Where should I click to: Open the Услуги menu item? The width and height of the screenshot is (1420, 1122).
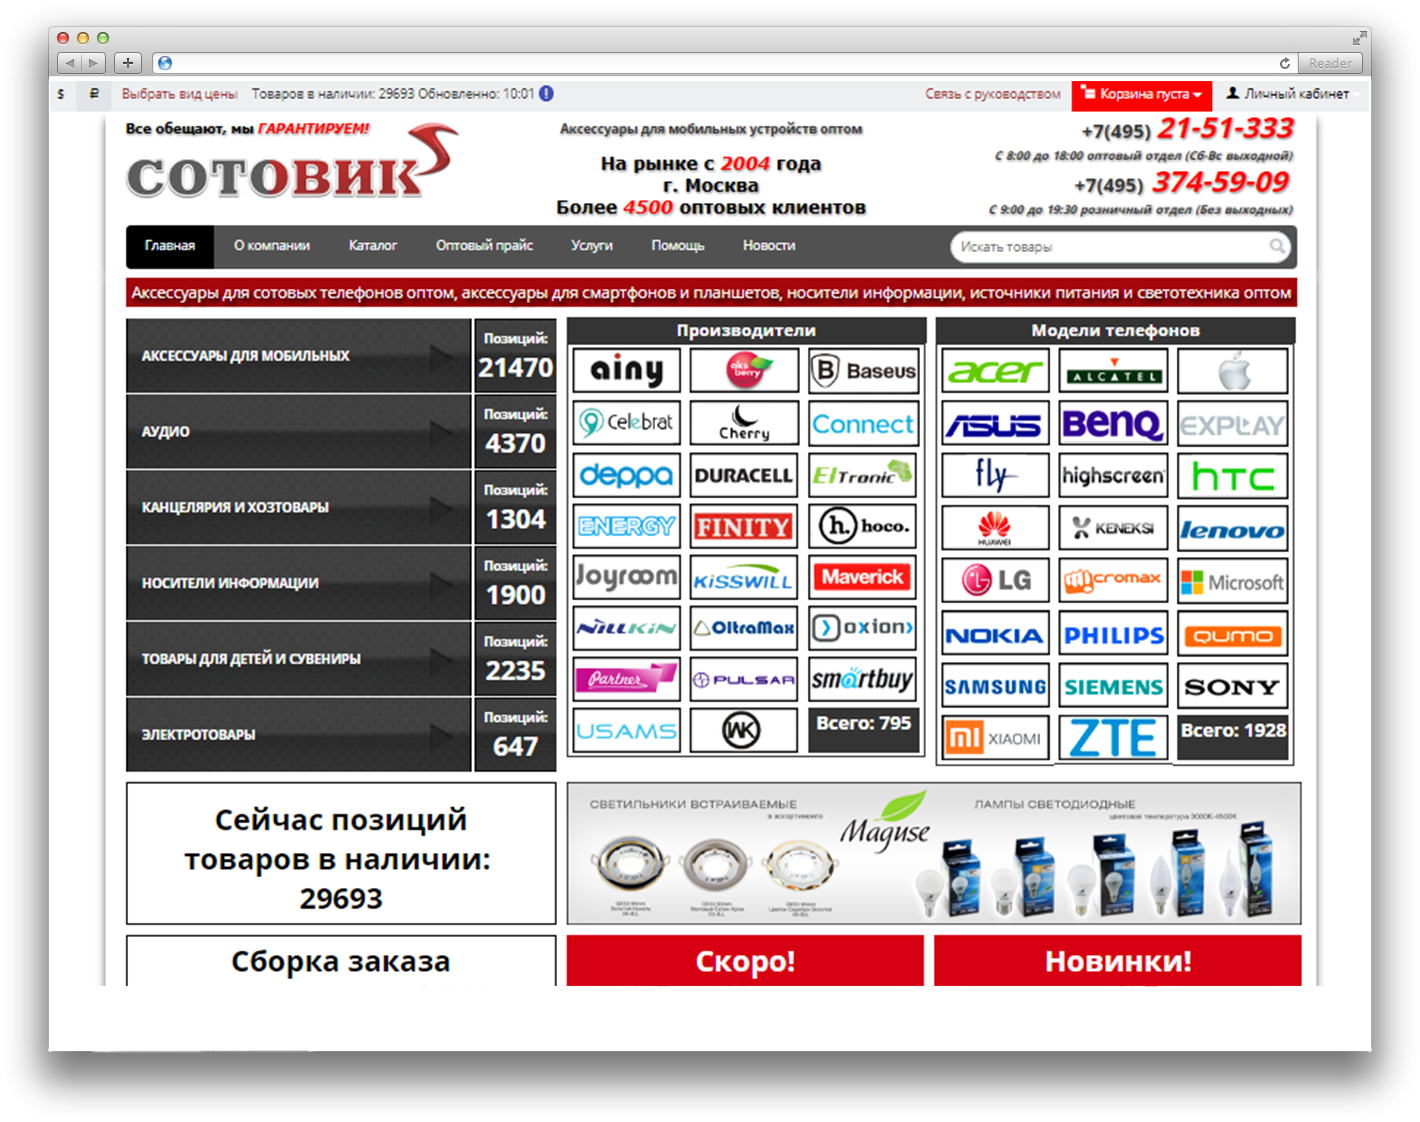[x=592, y=246]
